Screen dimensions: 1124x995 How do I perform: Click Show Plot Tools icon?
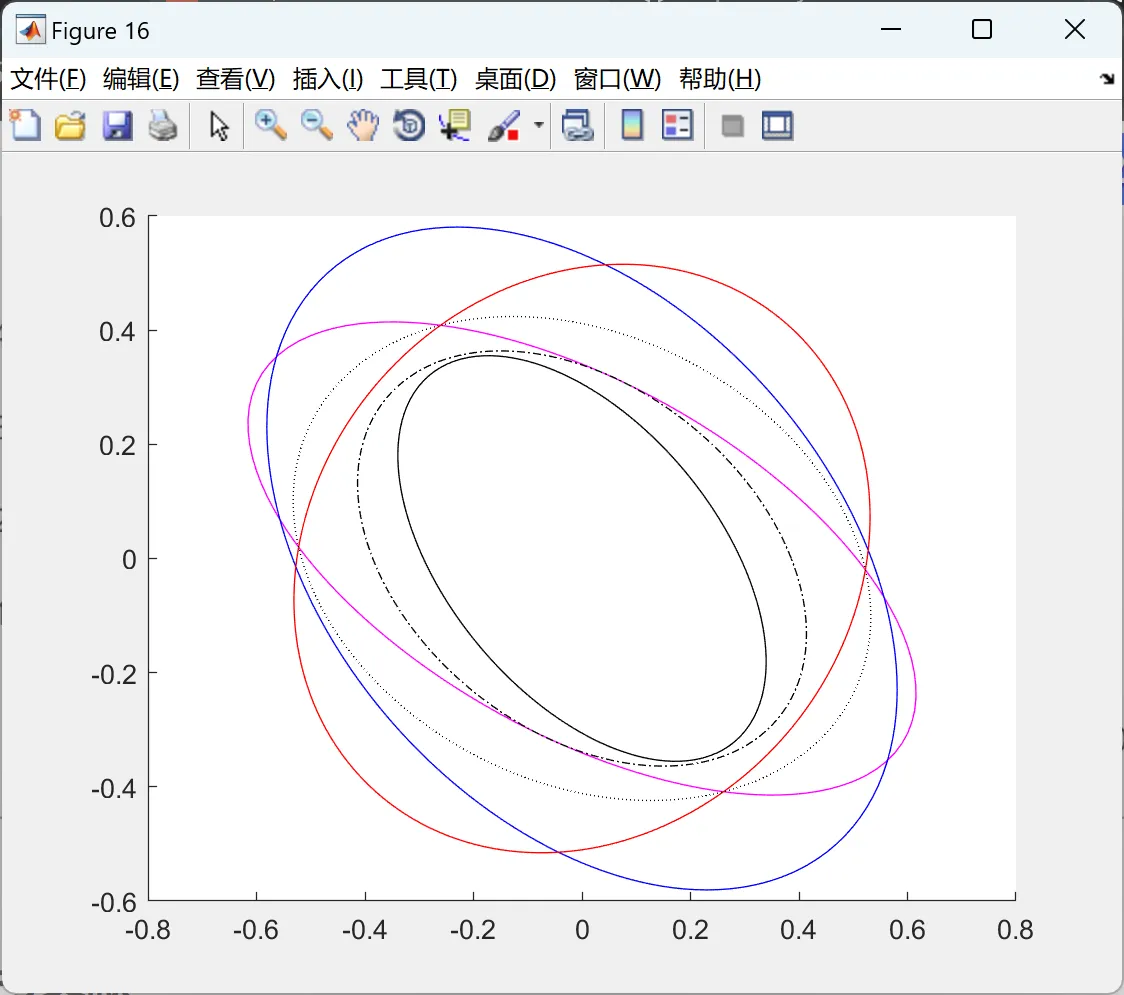(x=777, y=125)
